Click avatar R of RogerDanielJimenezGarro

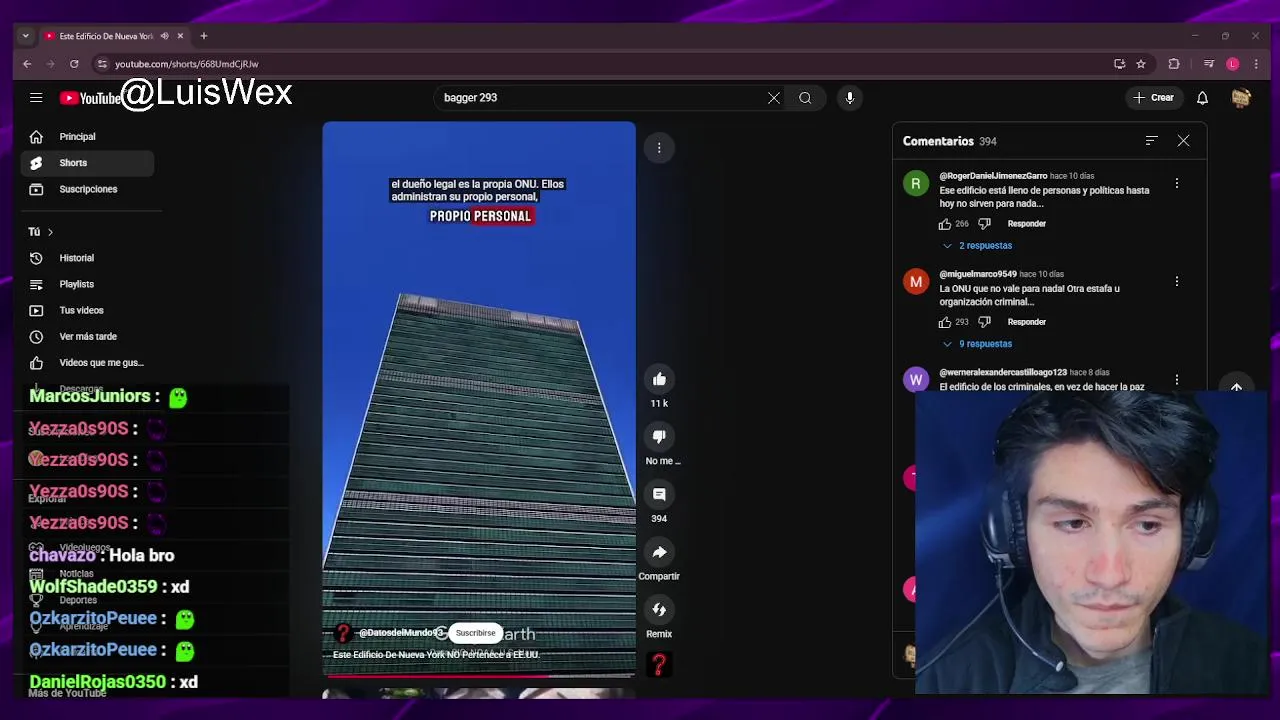[916, 184]
